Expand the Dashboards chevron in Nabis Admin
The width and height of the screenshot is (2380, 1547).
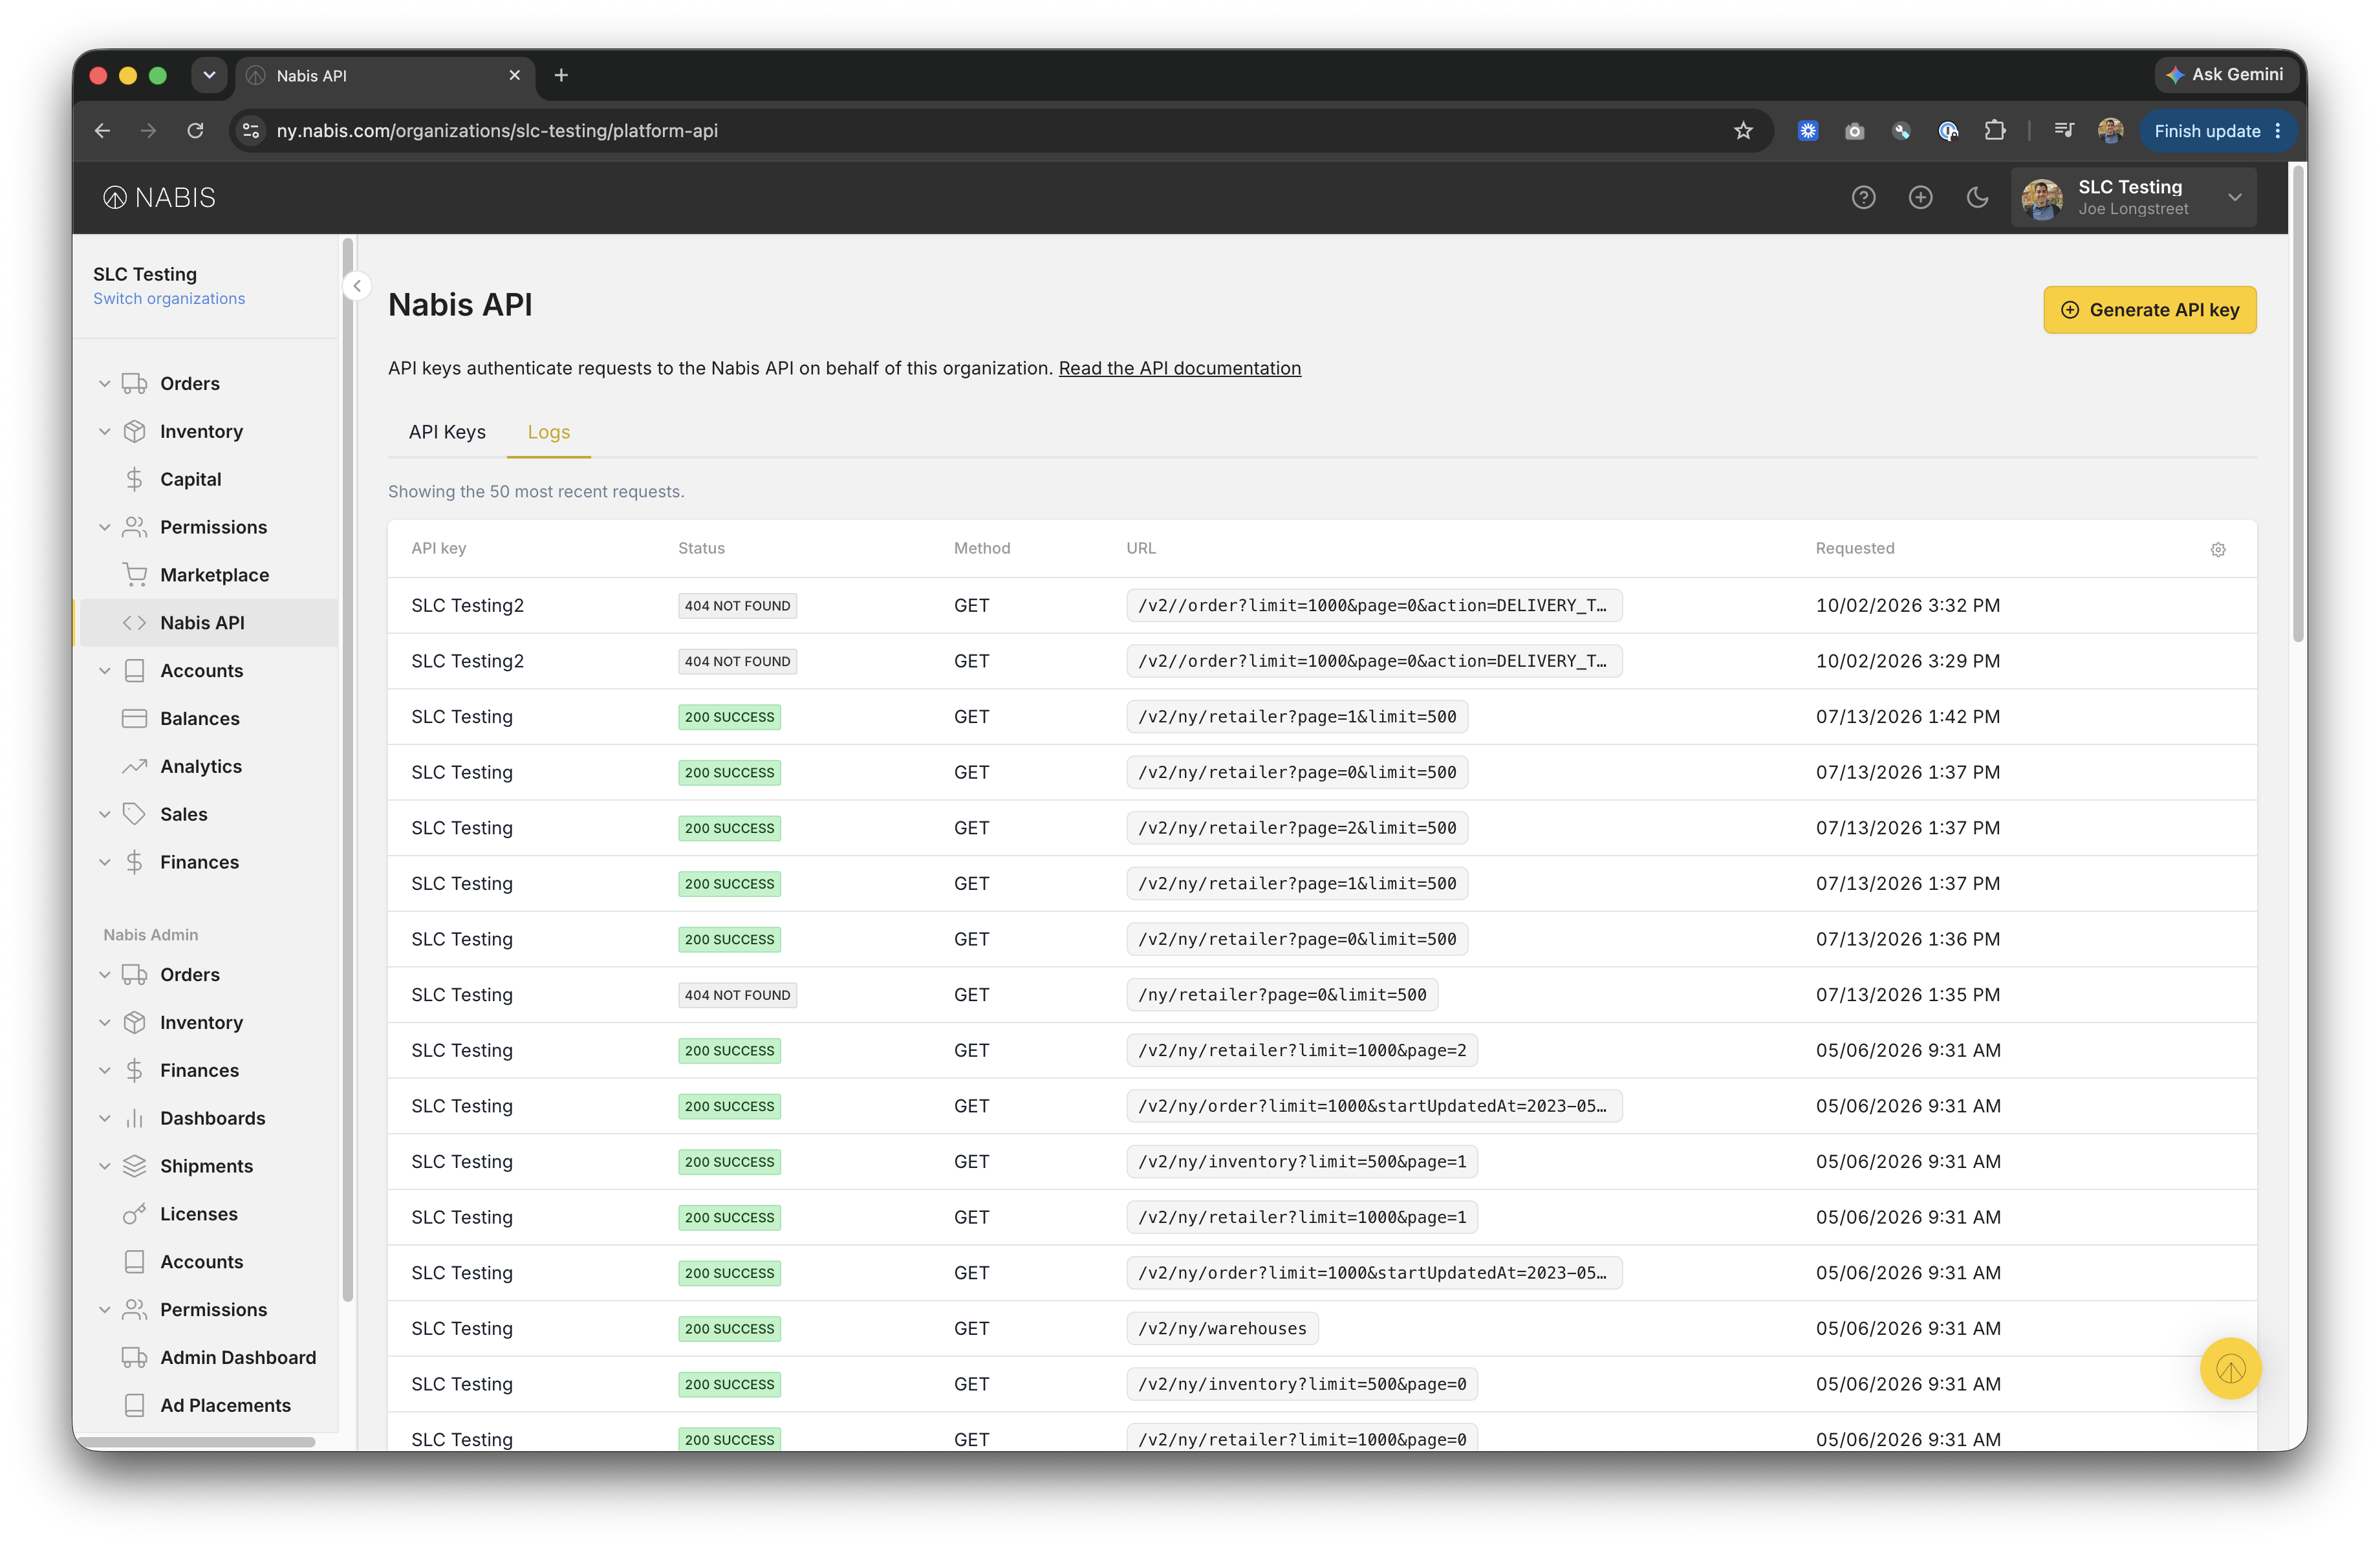(104, 1118)
